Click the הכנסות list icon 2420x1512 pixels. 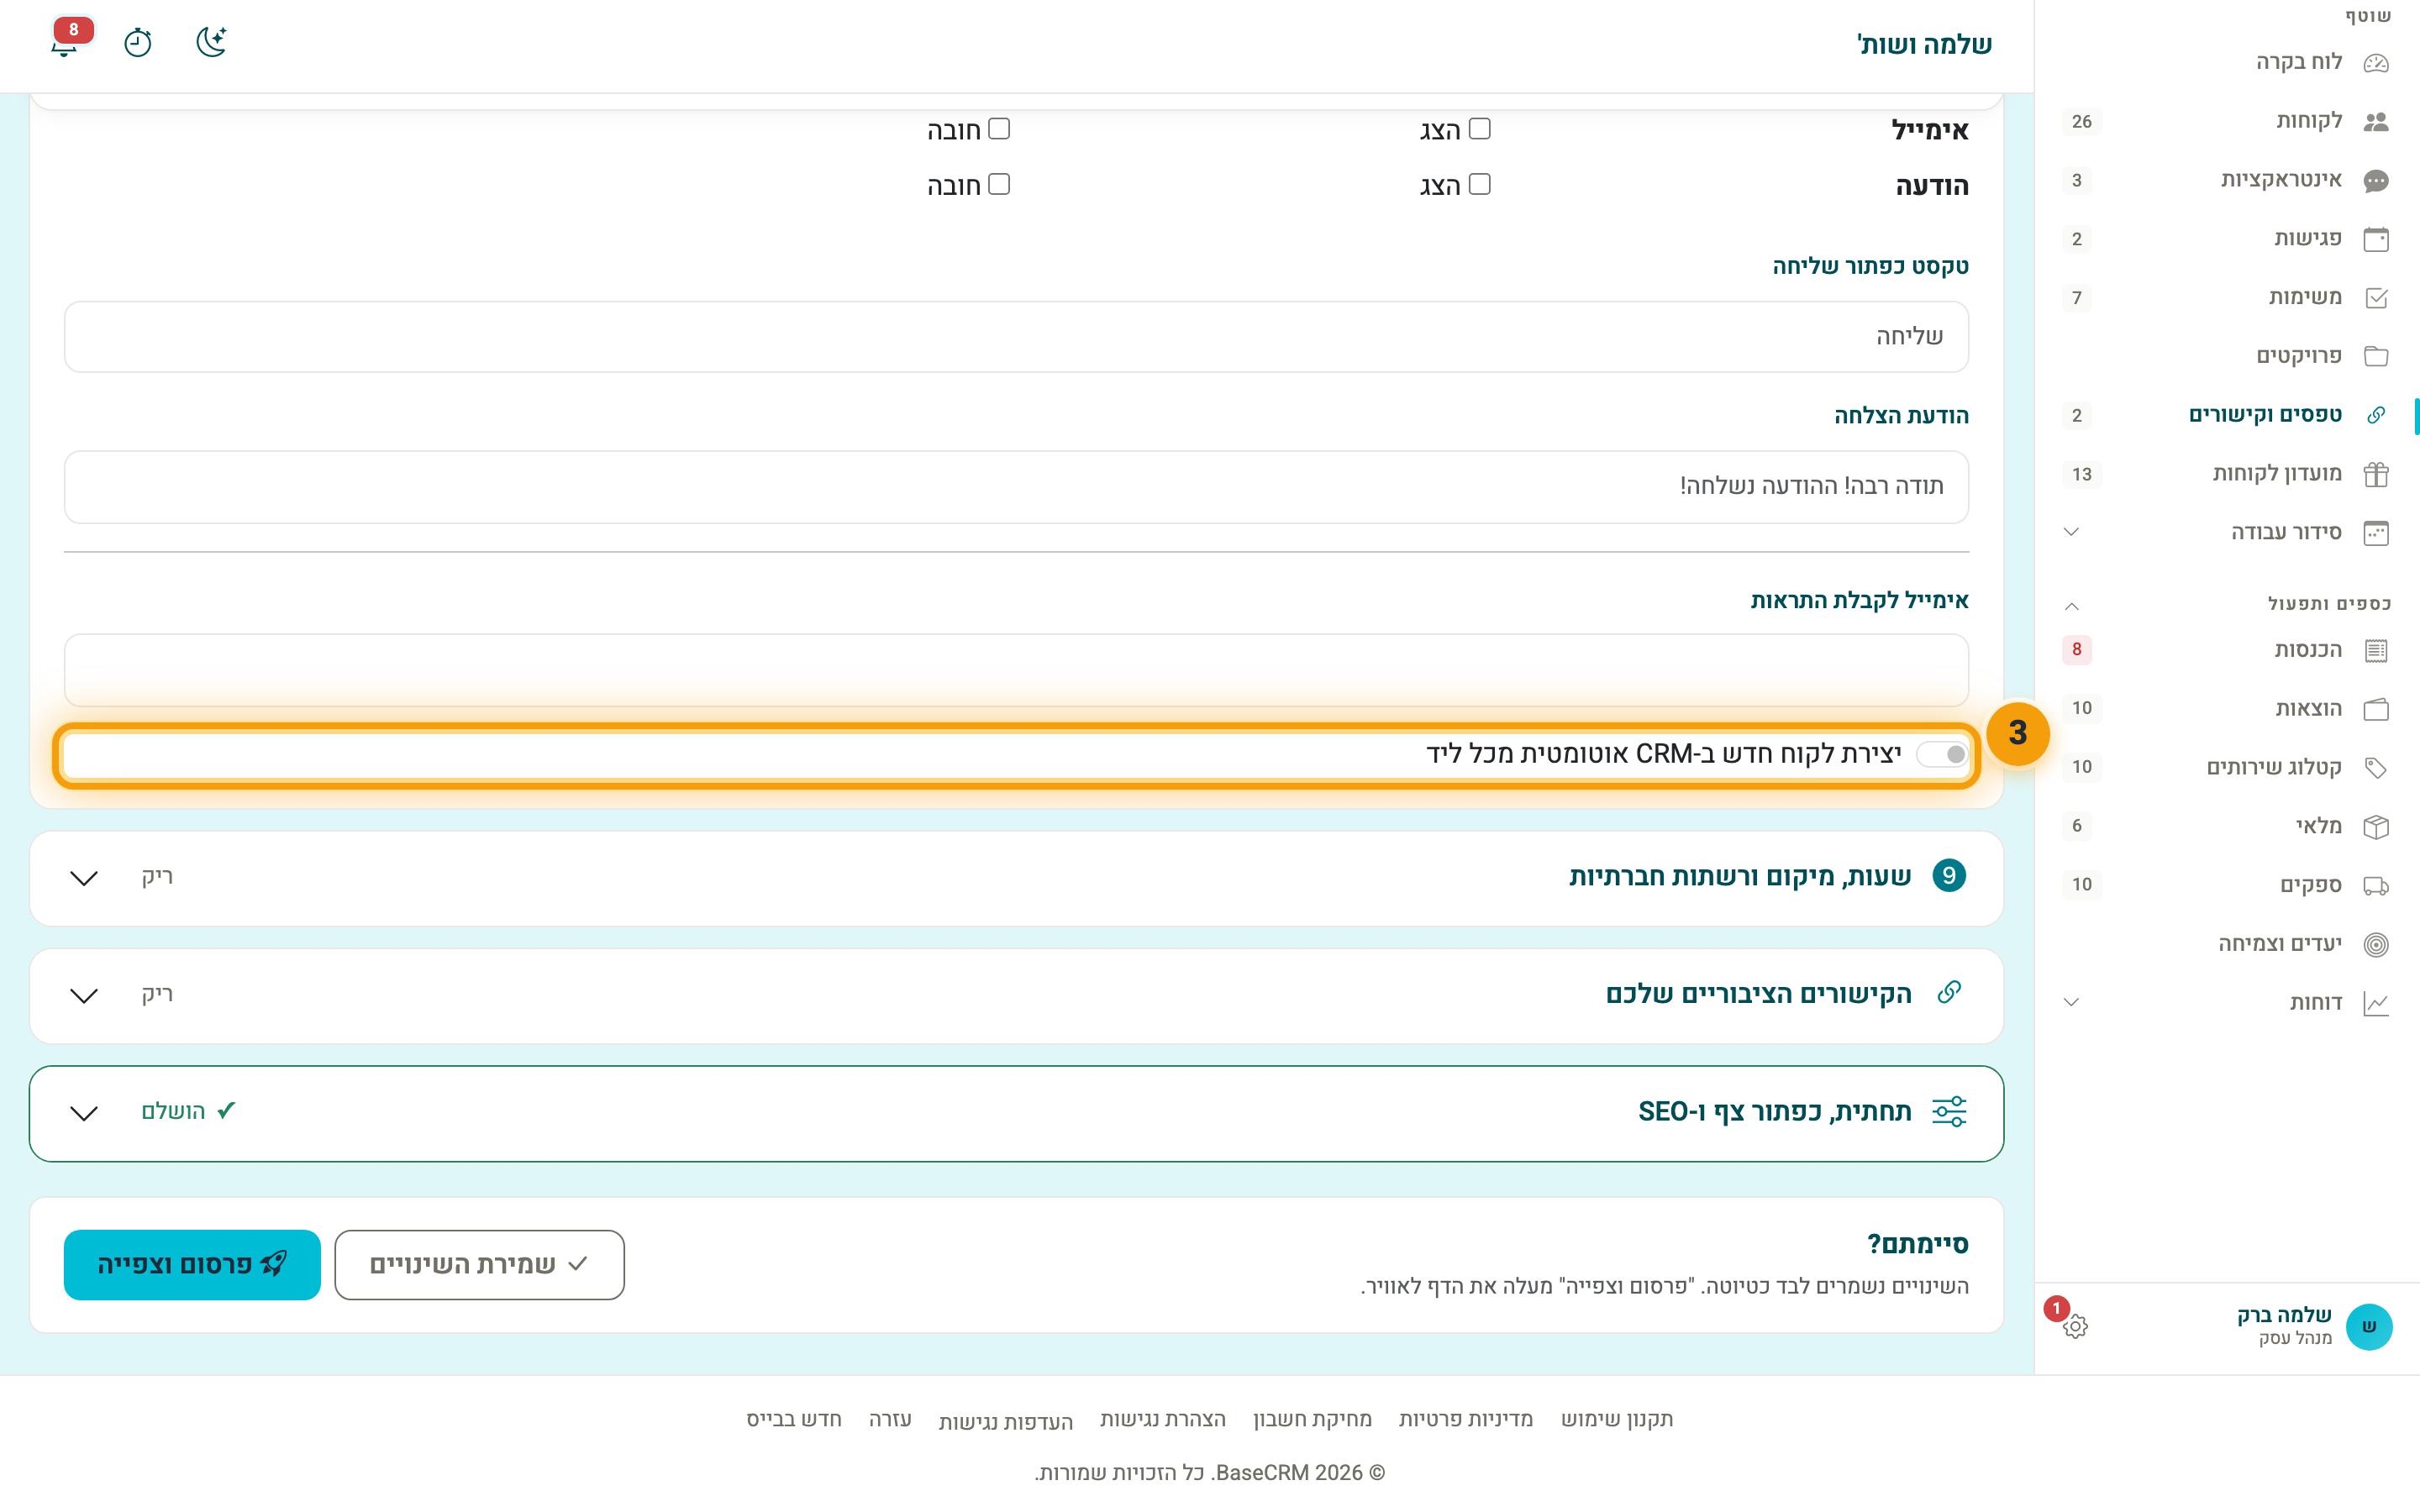click(x=2376, y=651)
